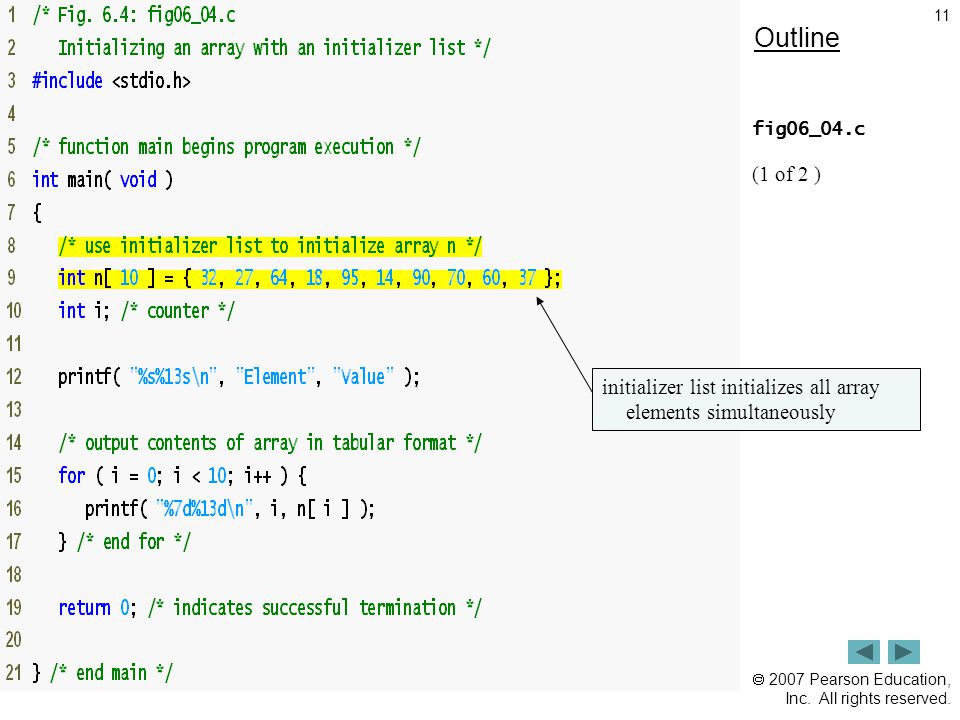
Task: Click slide number 11
Action: (x=942, y=15)
